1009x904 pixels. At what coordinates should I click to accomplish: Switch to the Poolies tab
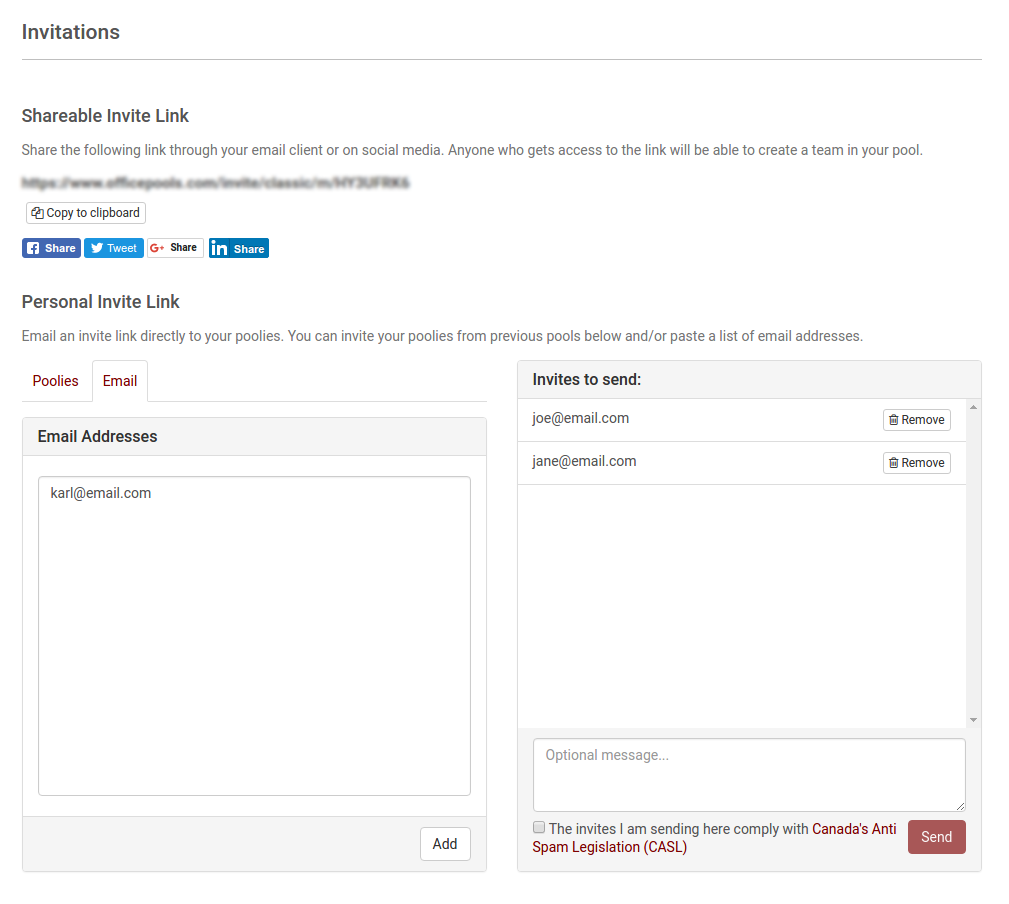56,381
